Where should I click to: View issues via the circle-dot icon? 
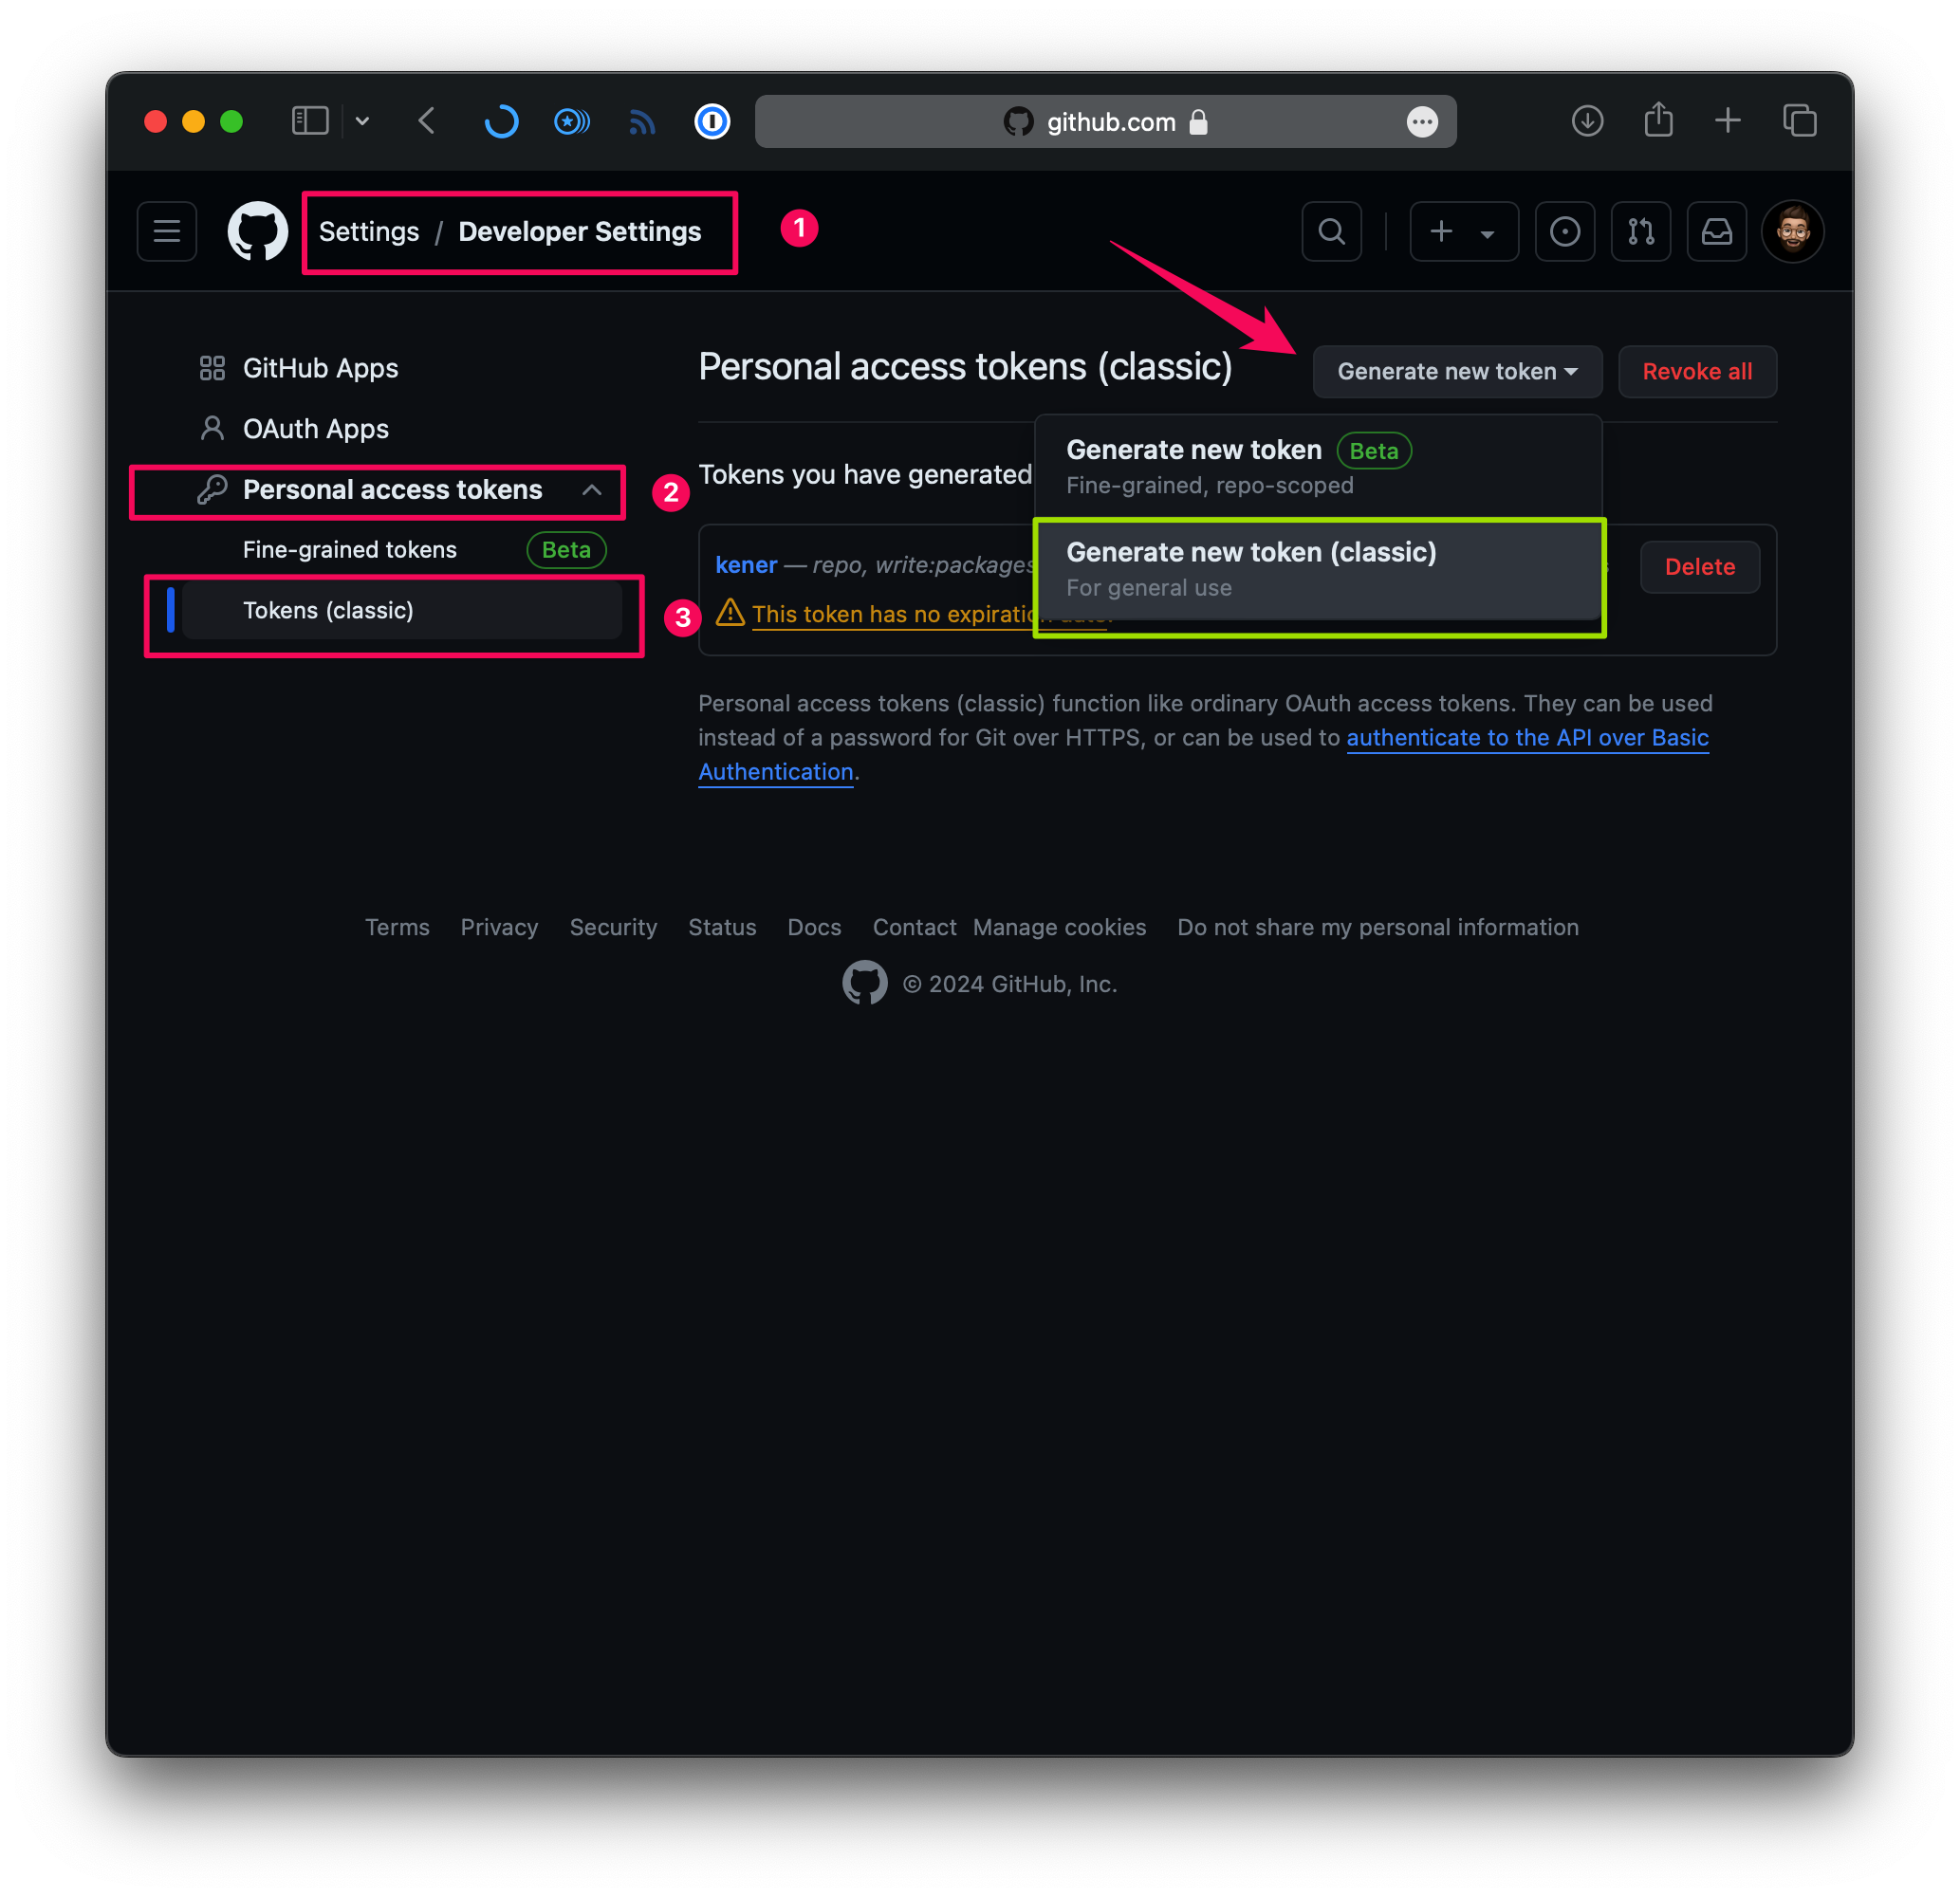pos(1564,231)
